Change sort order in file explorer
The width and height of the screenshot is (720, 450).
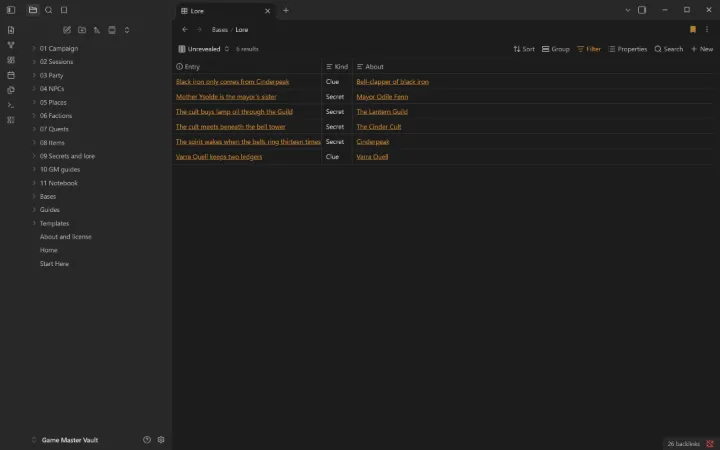97,30
